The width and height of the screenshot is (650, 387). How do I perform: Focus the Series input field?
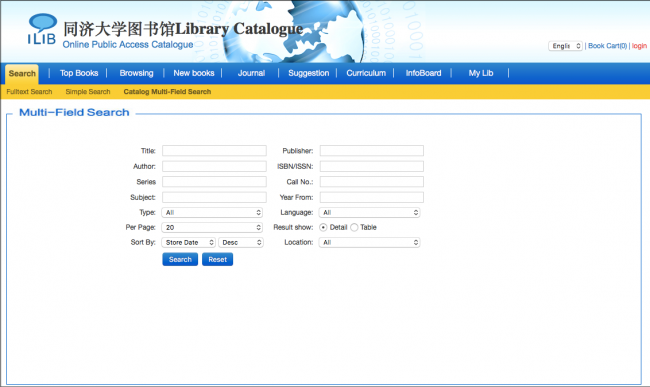[214, 182]
